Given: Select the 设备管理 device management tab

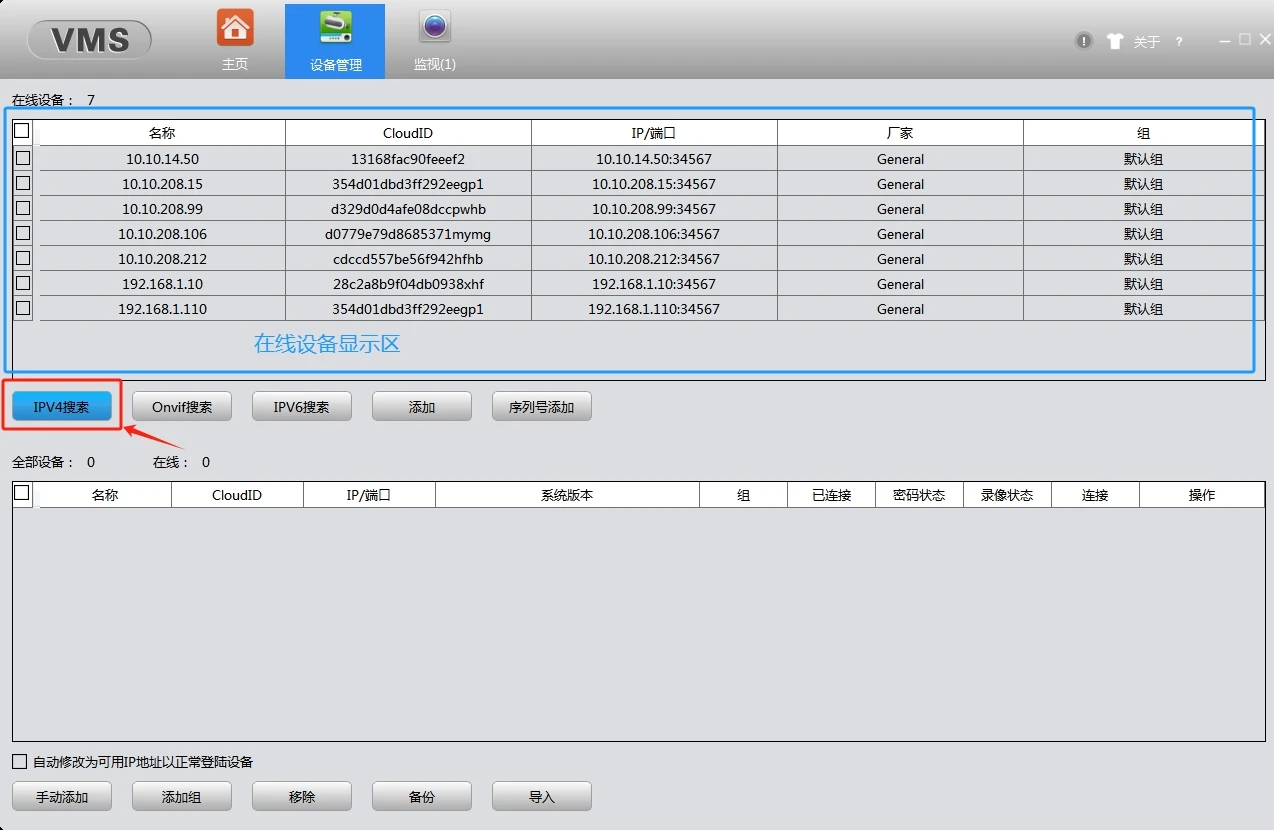Looking at the screenshot, I should [x=335, y=41].
